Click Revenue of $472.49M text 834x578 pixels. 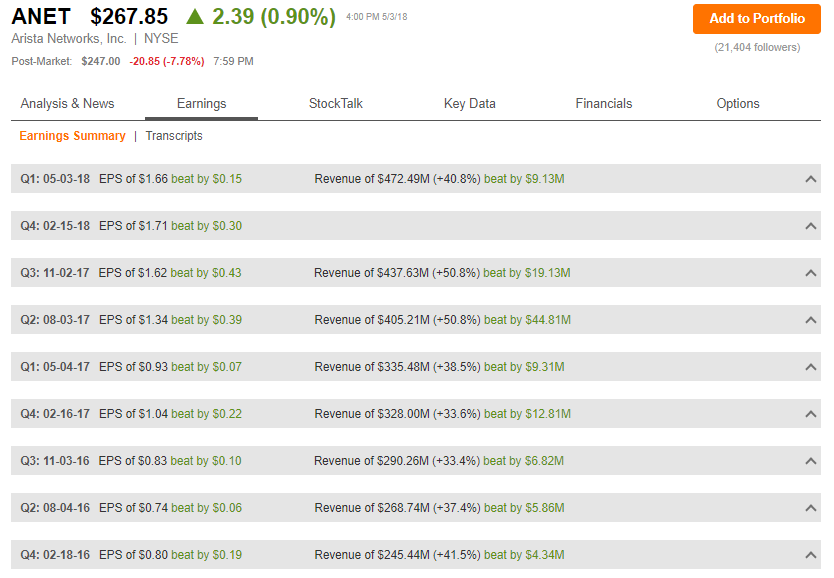pyautogui.click(x=372, y=179)
